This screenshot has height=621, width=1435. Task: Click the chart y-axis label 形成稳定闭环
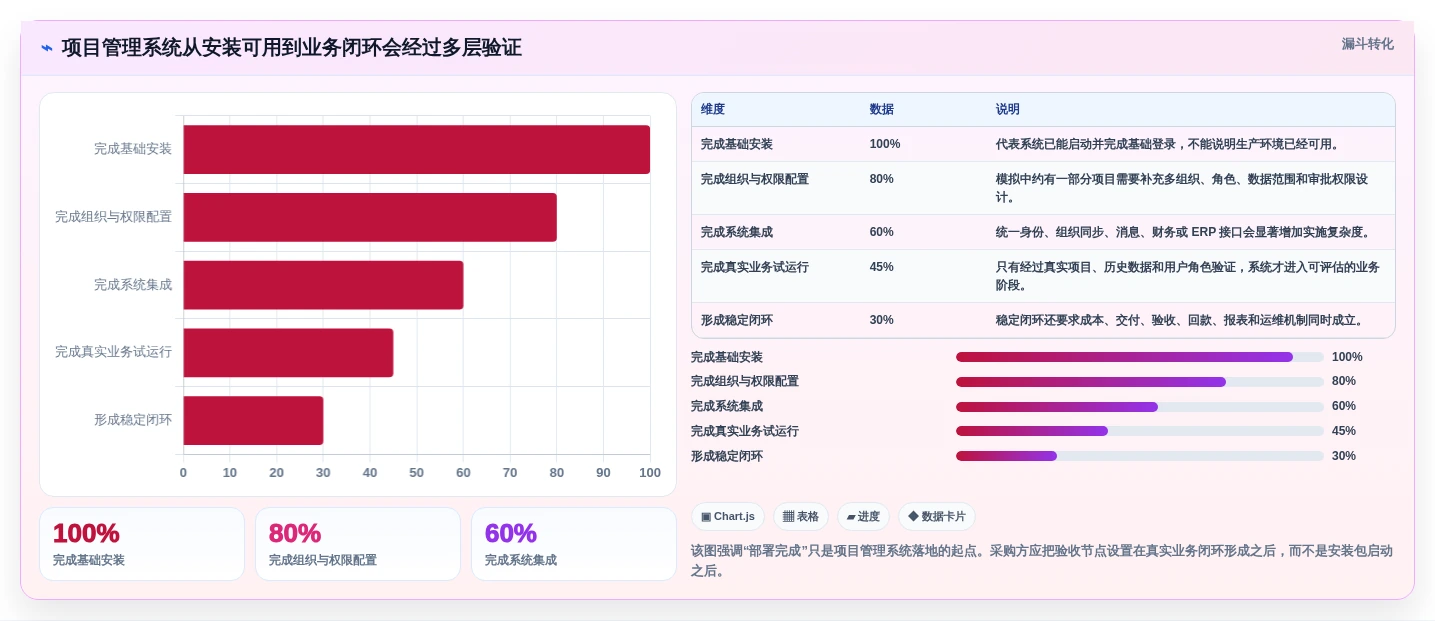click(x=133, y=420)
